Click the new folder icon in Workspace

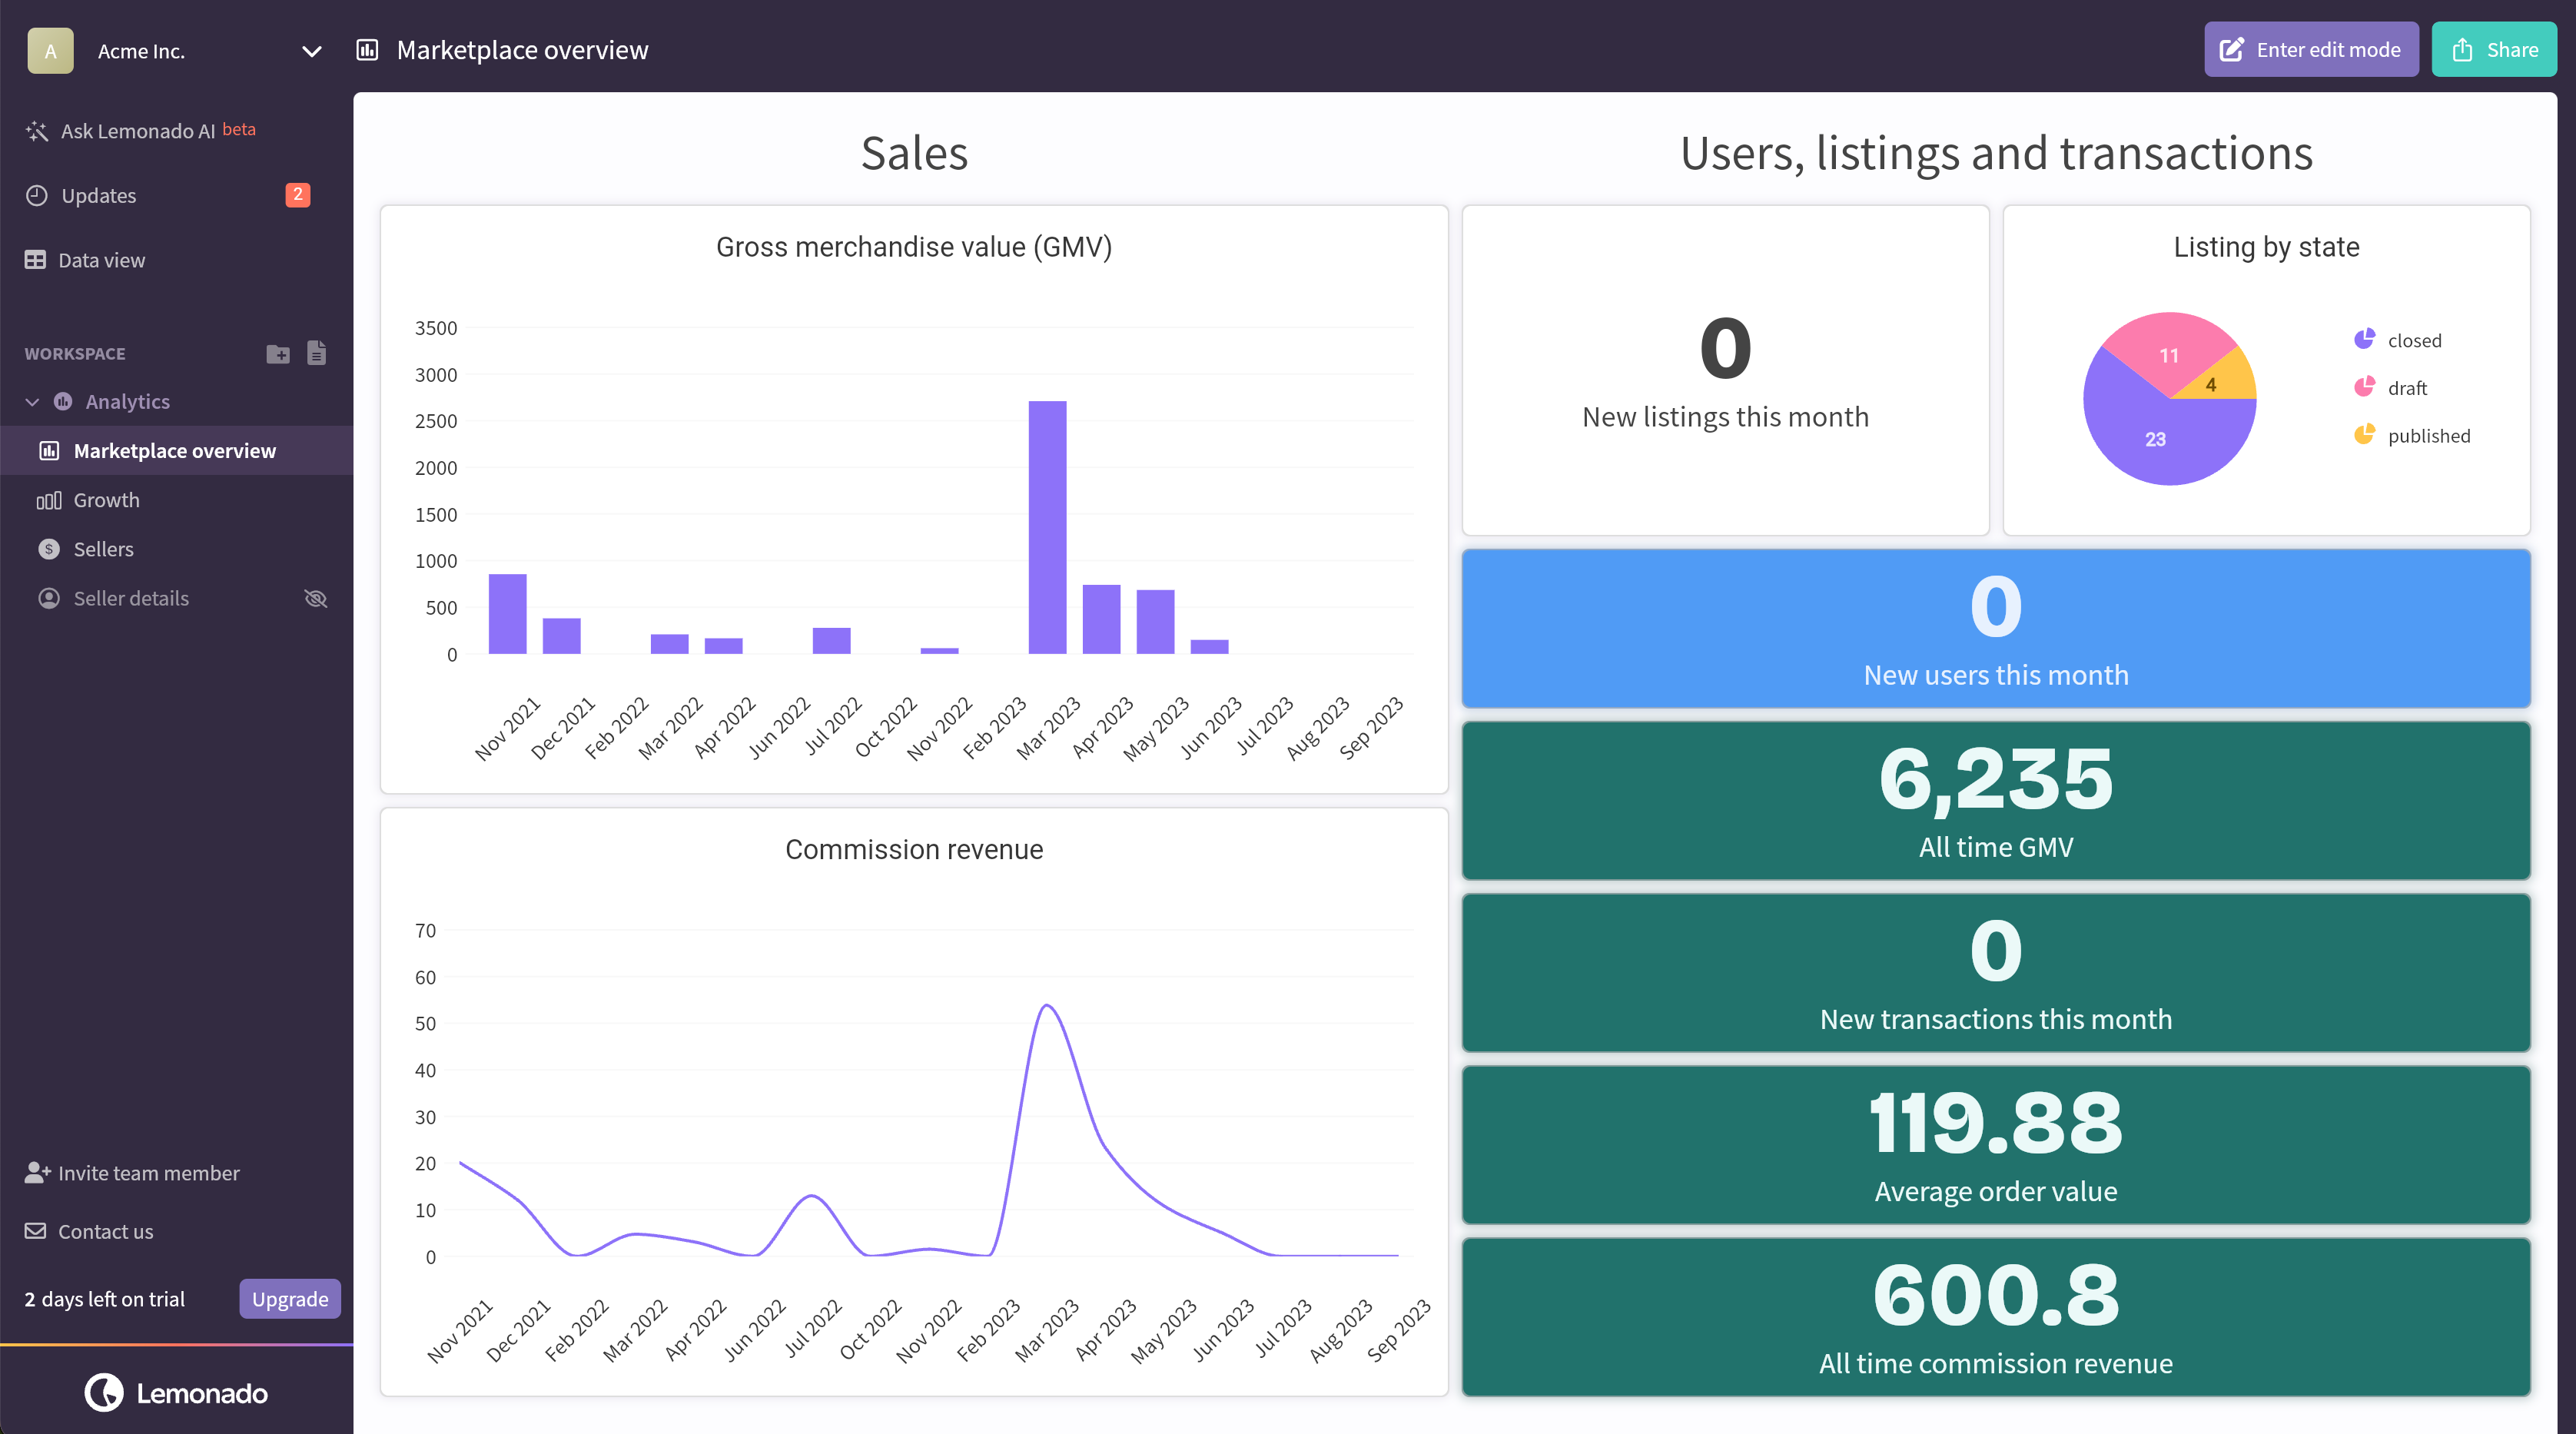coord(278,353)
